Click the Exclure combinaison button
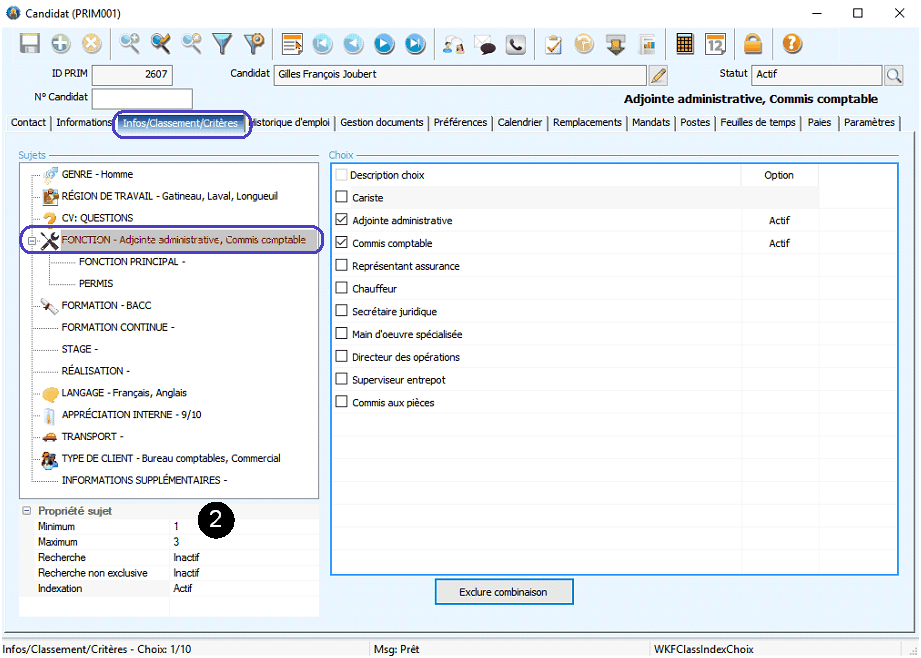The height and width of the screenshot is (658, 921). click(503, 592)
